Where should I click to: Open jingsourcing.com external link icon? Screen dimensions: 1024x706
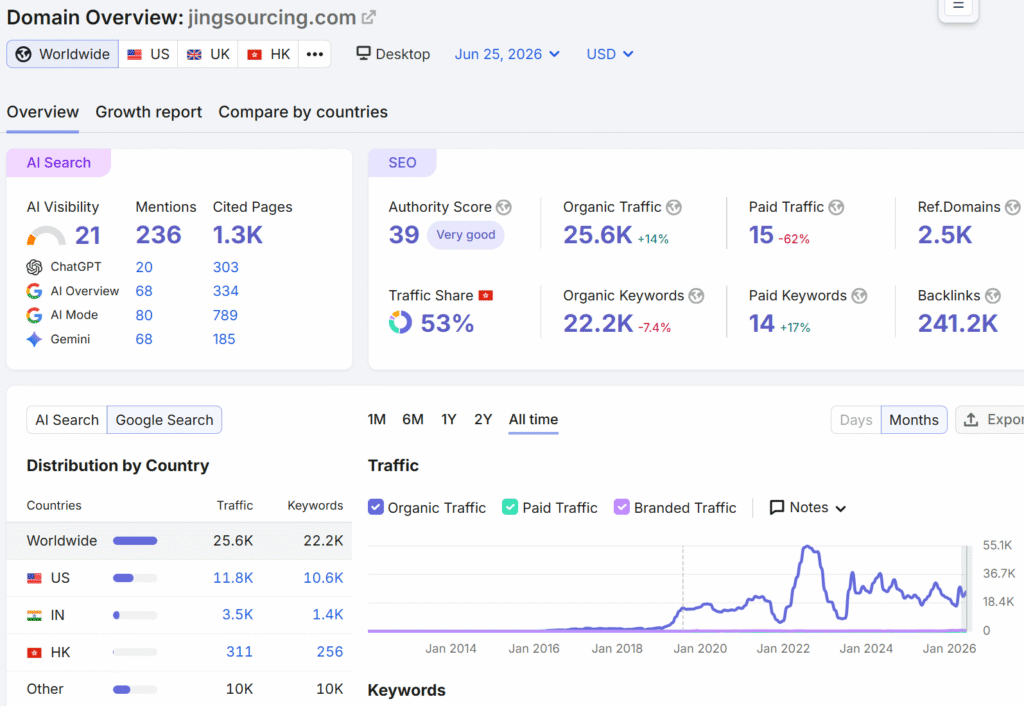coord(369,18)
